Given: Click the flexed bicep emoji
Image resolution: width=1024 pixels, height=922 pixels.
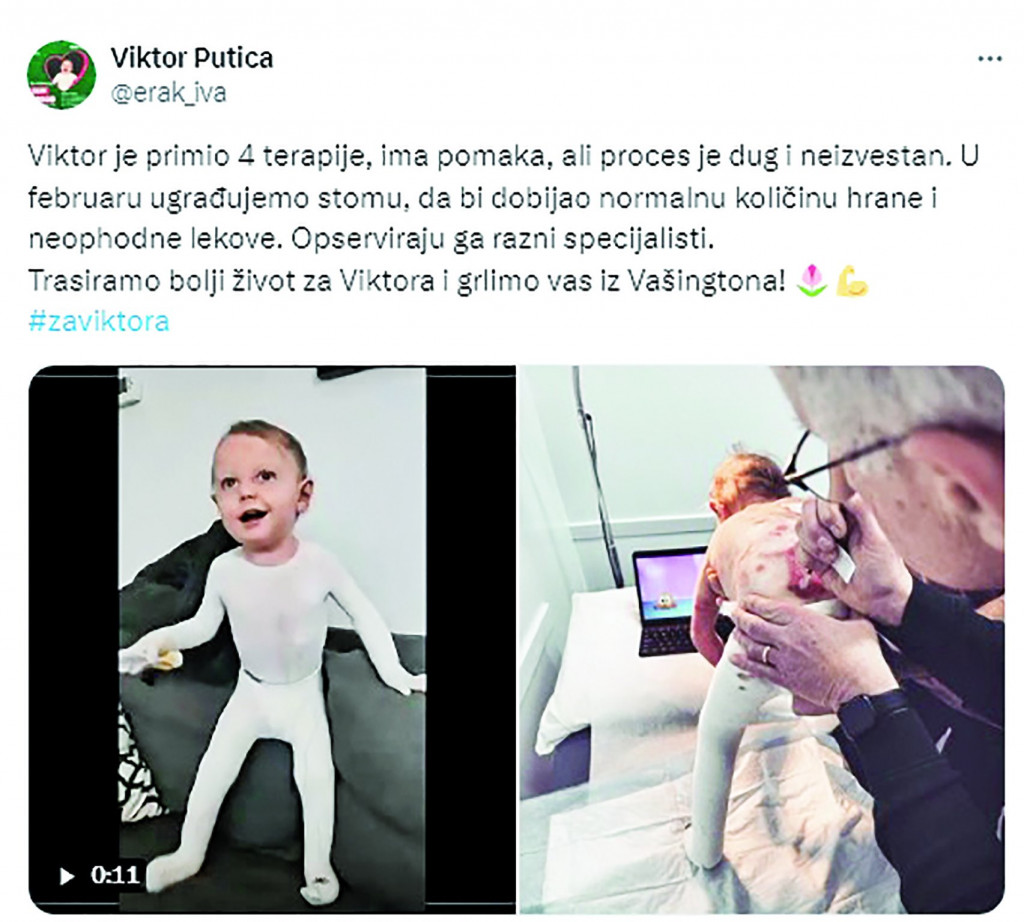Looking at the screenshot, I should click(x=854, y=280).
